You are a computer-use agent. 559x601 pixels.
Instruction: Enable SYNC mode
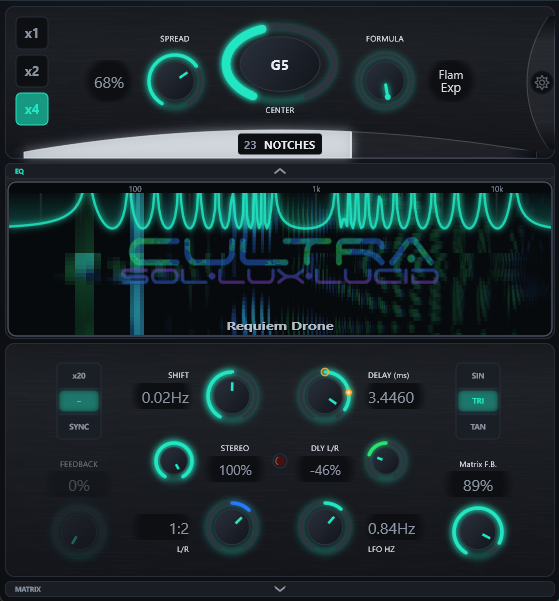pos(79,427)
